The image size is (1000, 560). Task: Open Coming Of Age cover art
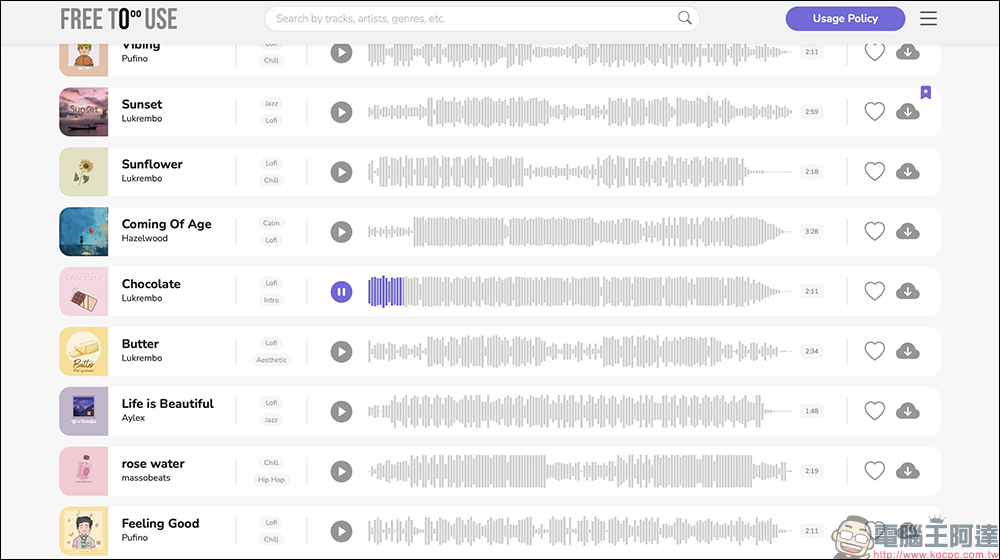click(84, 232)
